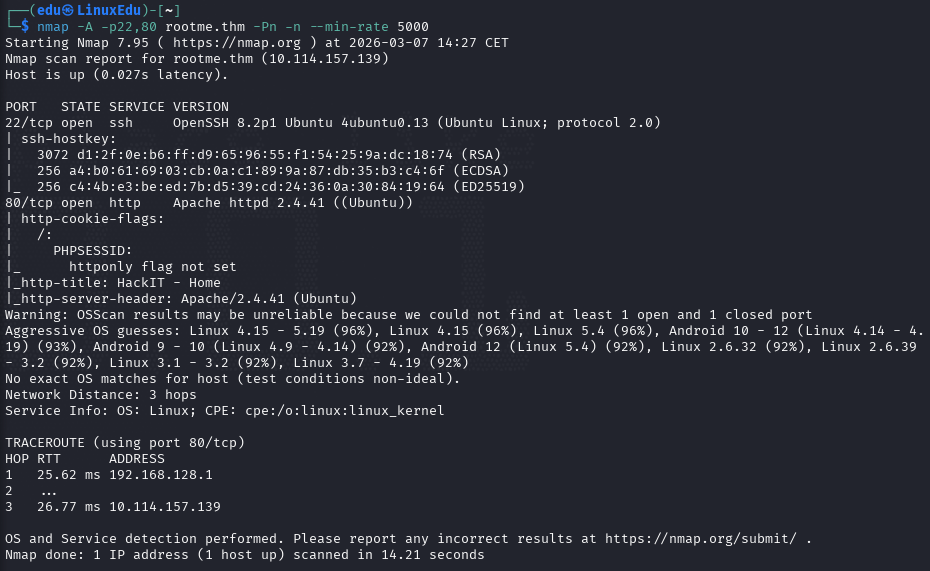Viewport: 930px width, 571px height.
Task: Click the RSA hostkey fingerprint line
Action: (x=269, y=155)
